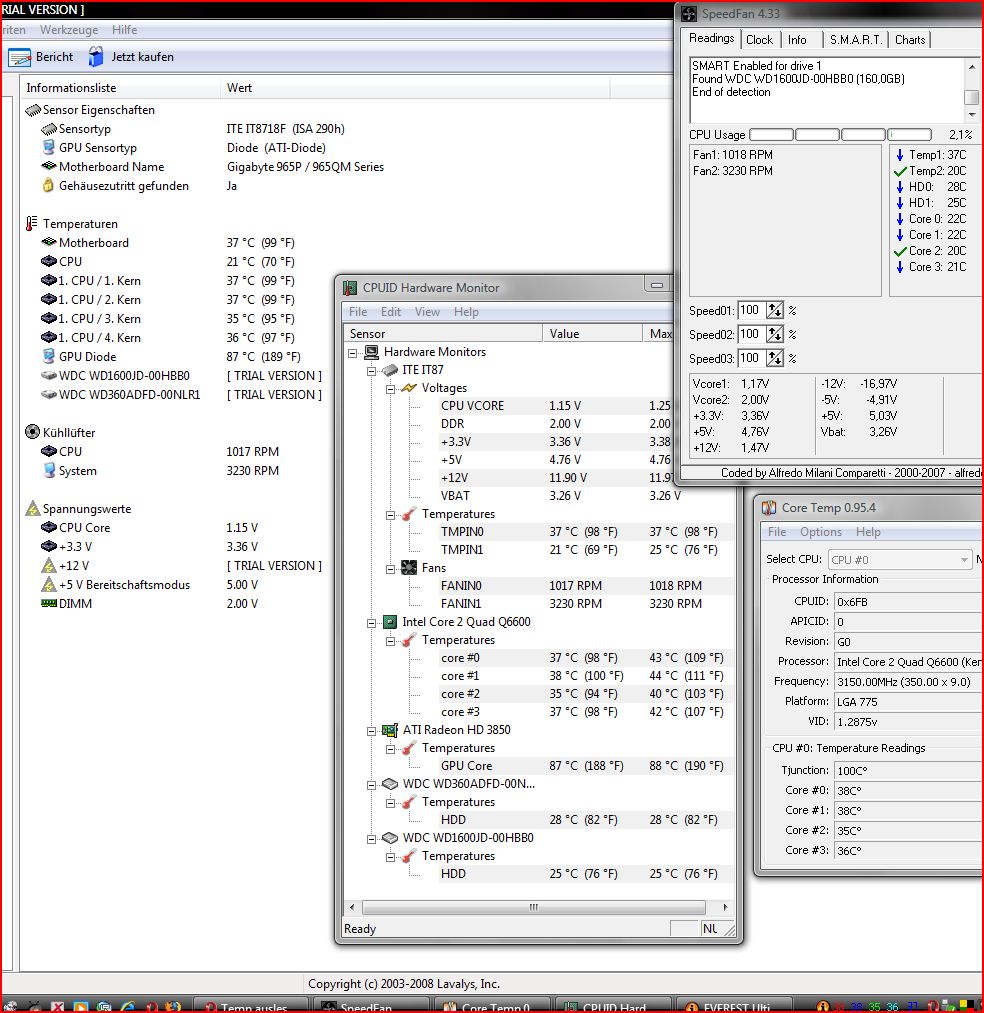Click the Value column header in CPUID
Screen dimensions: 984x1013
tap(592, 333)
